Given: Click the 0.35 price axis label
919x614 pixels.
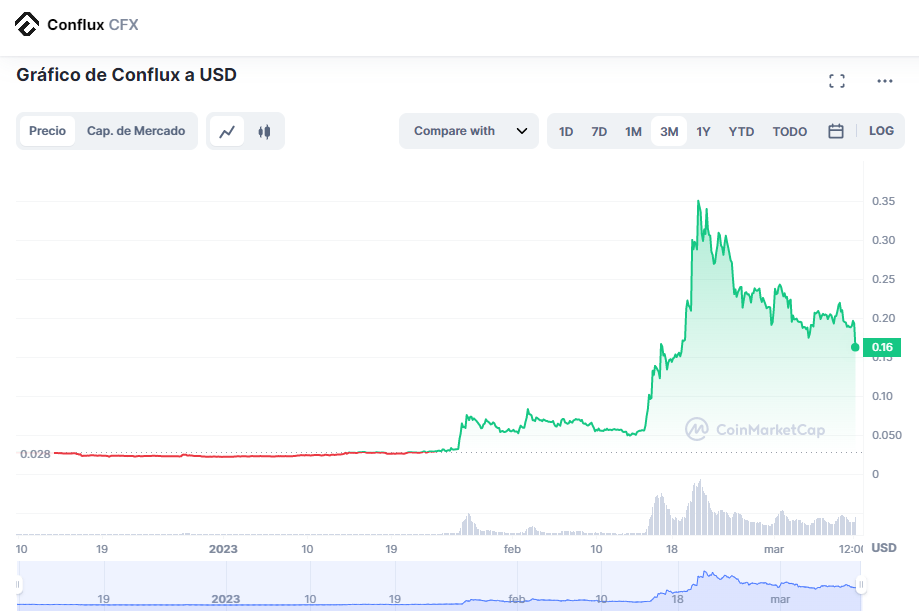Looking at the screenshot, I should coord(883,201).
